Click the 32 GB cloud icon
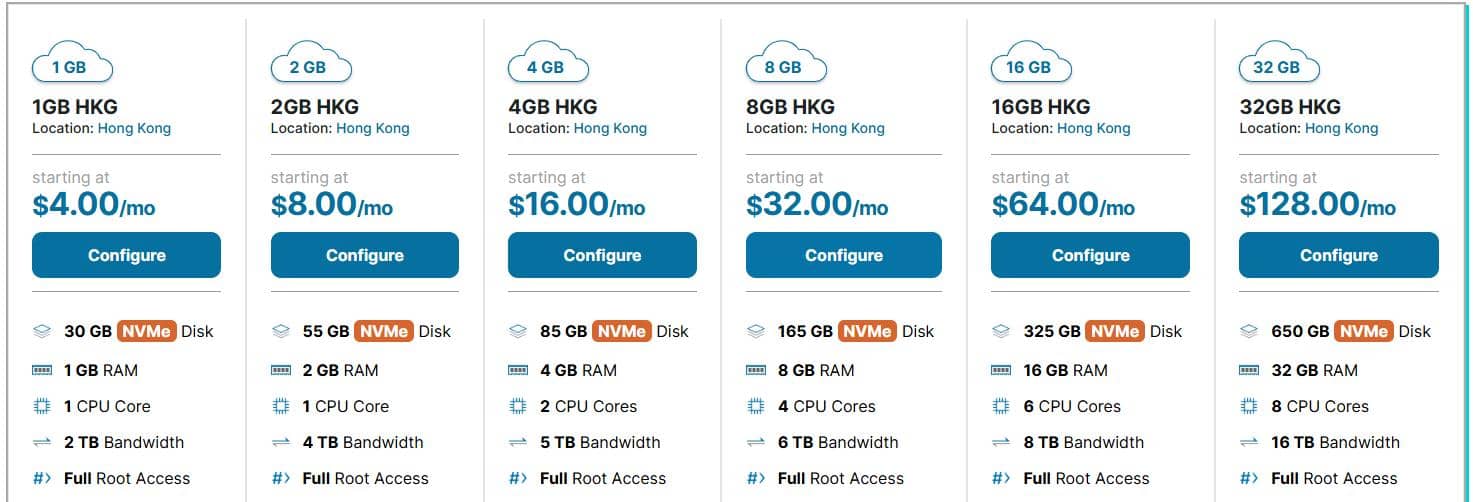This screenshot has width=1473, height=502. point(1278,66)
